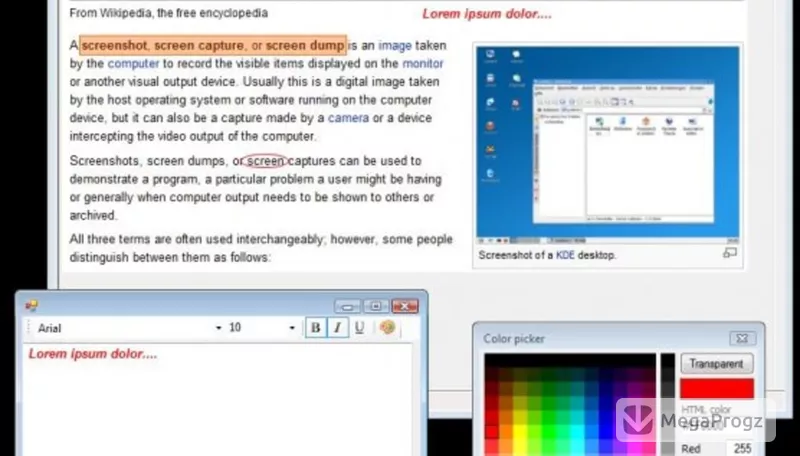Viewport: 800px width, 456px height.
Task: Click the text editor window app icon
Action: [32, 305]
